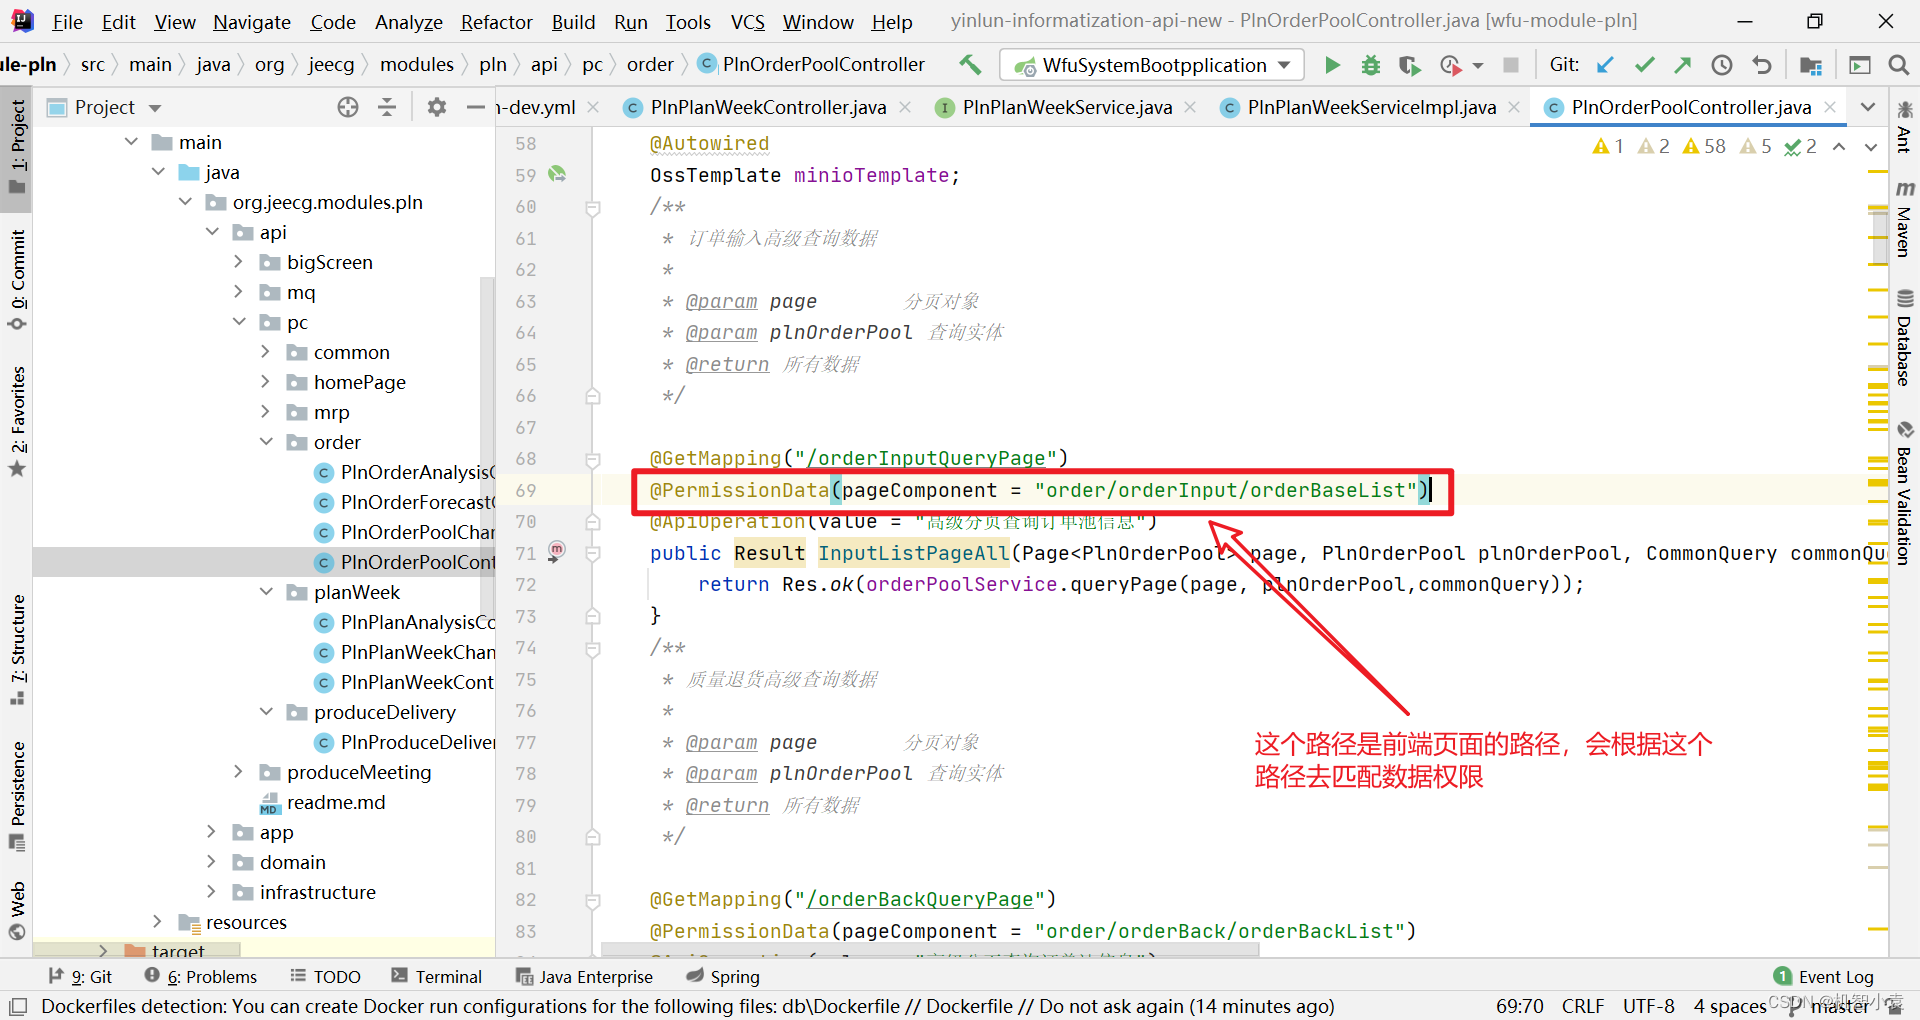Screen dimensions: 1920x1020
Task: Click UTF-8 encoding in status bar
Action: tap(1648, 1006)
